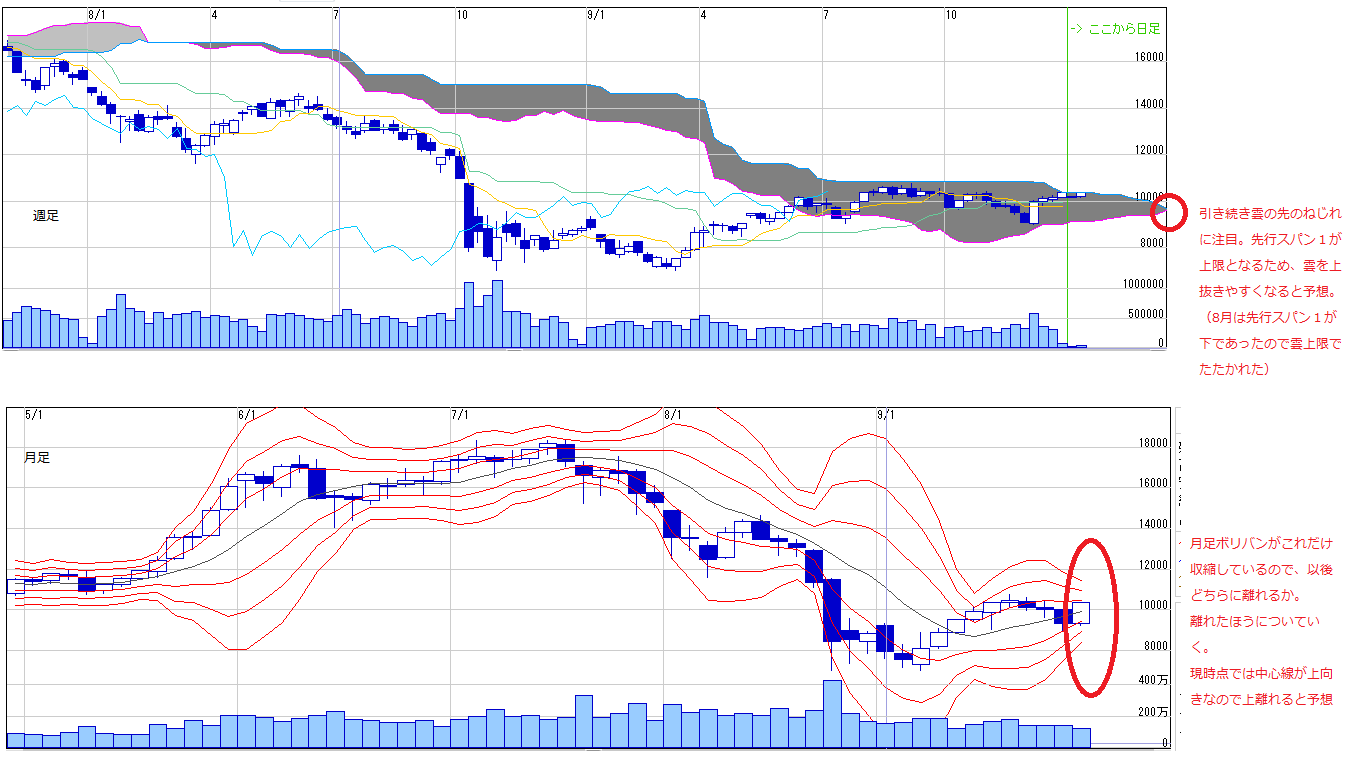1366x768 pixels.
Task: Click the 6/1 date marker on monthly chart
Action: [x=248, y=414]
